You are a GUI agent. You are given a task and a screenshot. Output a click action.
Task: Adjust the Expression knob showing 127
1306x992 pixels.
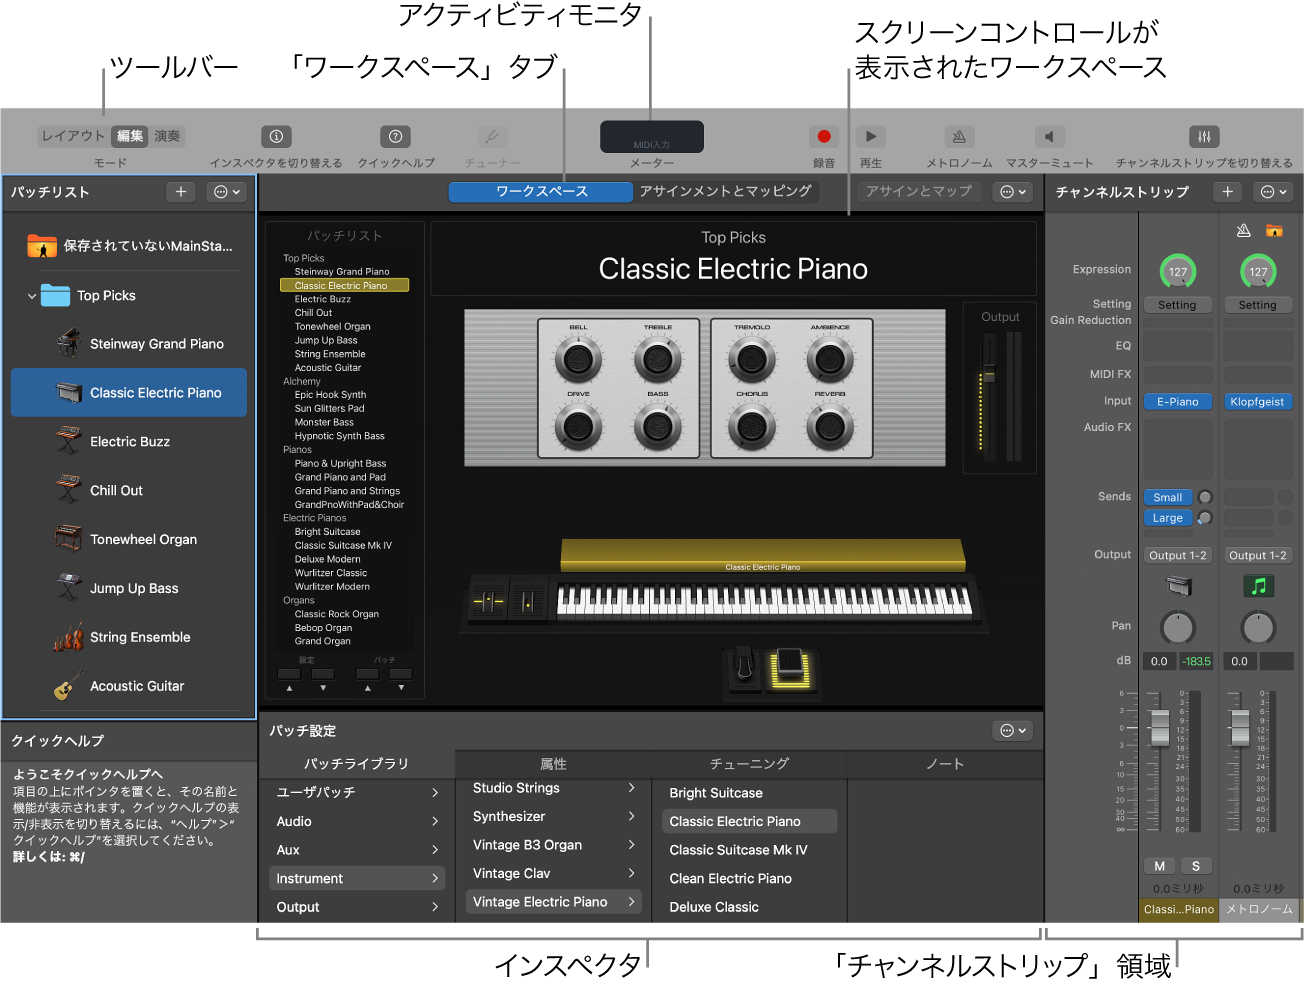(1177, 270)
